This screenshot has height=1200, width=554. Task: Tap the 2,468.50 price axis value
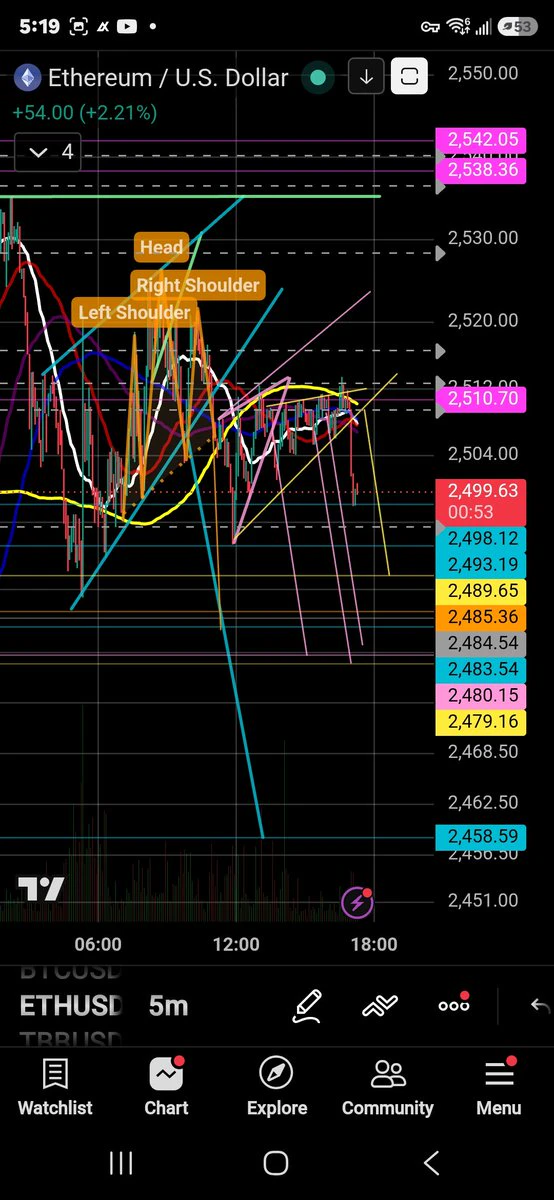click(483, 751)
